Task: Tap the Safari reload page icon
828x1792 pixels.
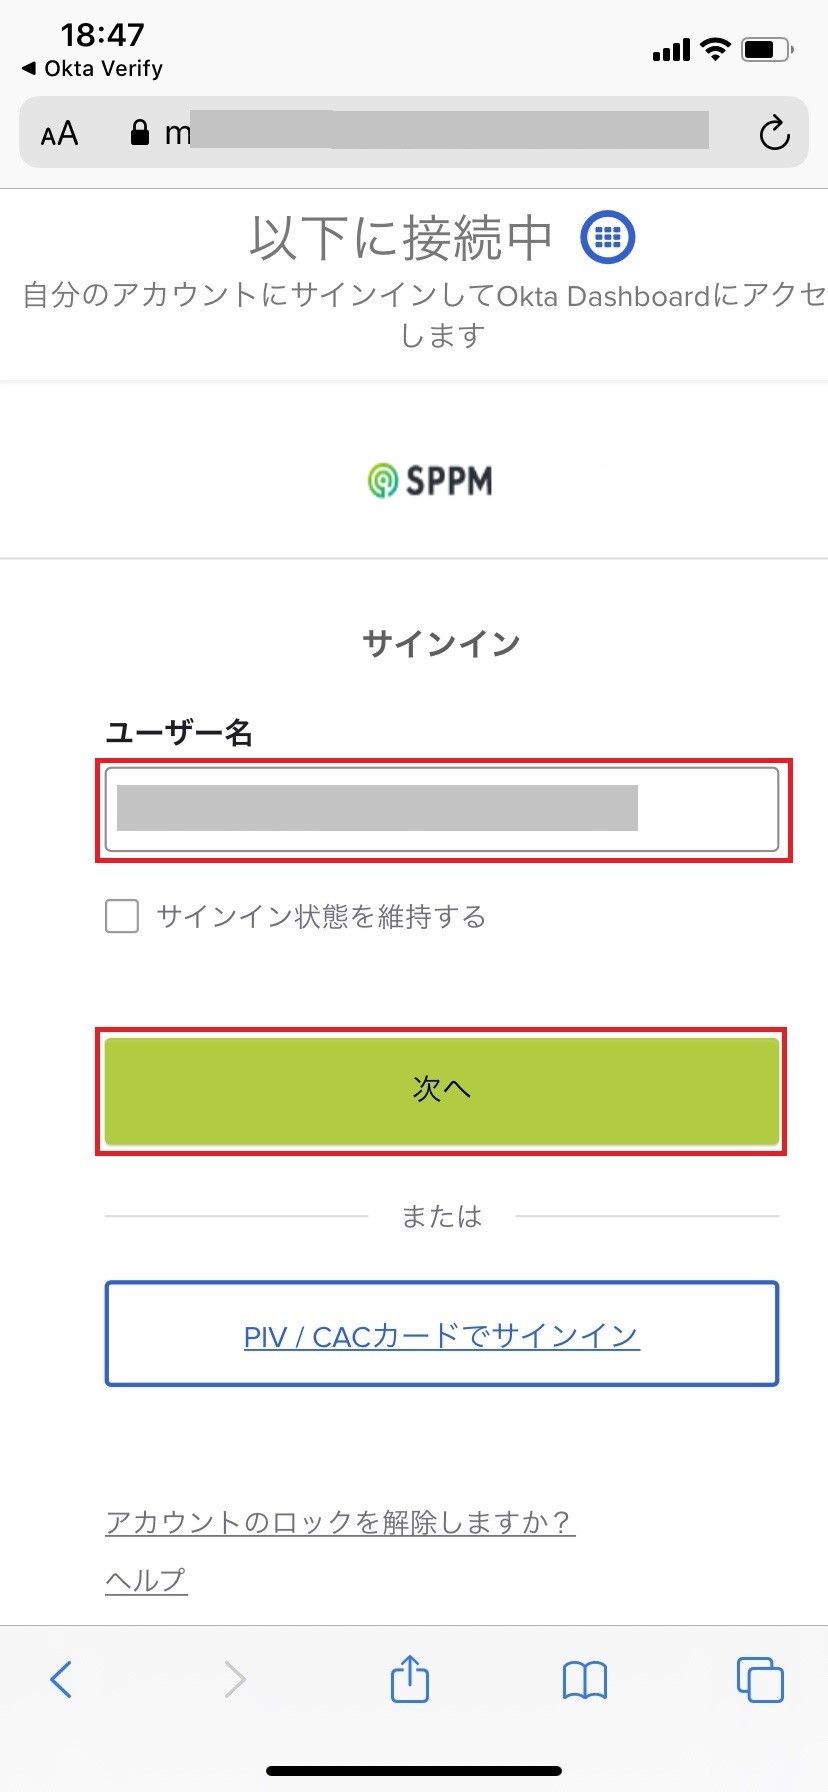Action: coord(774,133)
